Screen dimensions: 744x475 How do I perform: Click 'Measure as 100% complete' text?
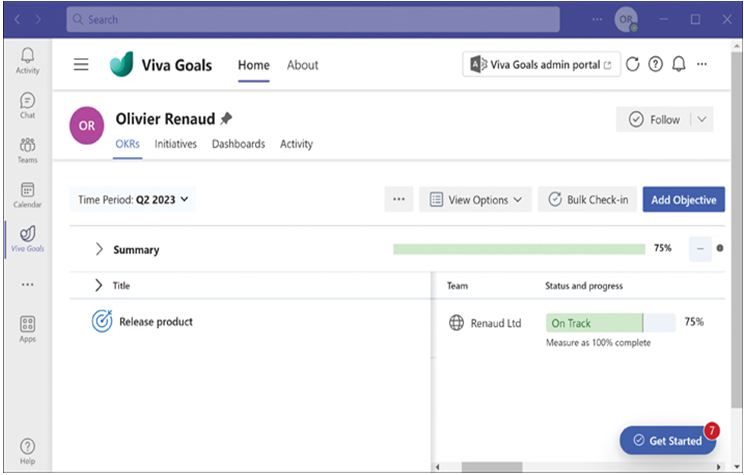pos(598,343)
